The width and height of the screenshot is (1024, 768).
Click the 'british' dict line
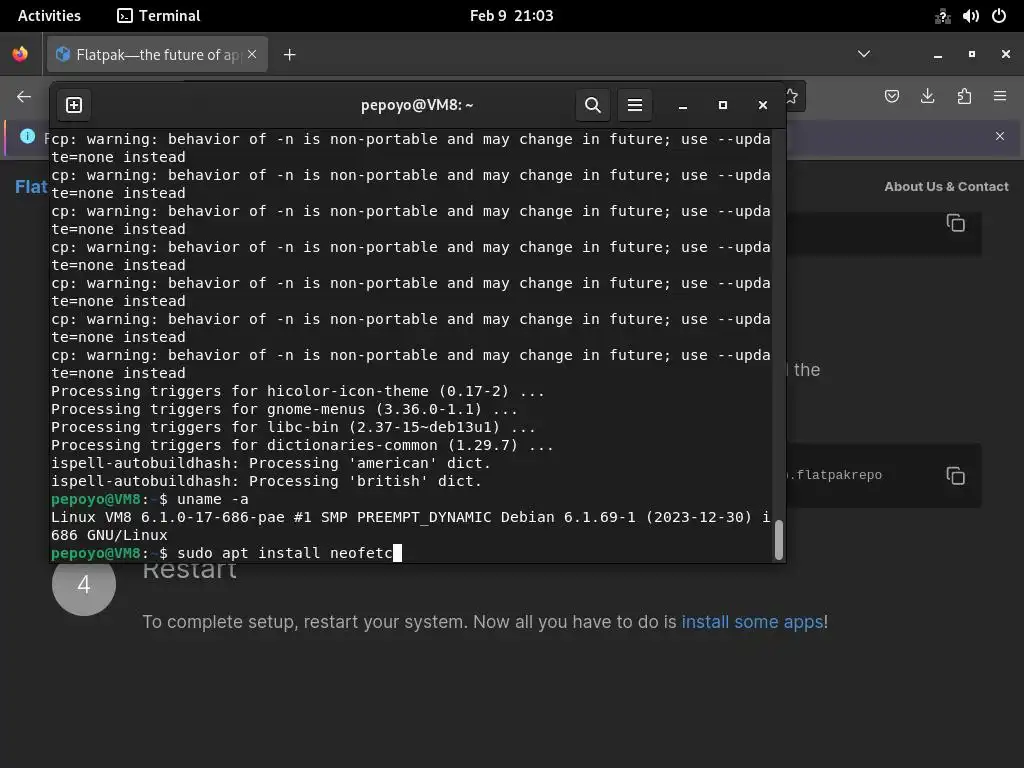pyautogui.click(x=266, y=481)
